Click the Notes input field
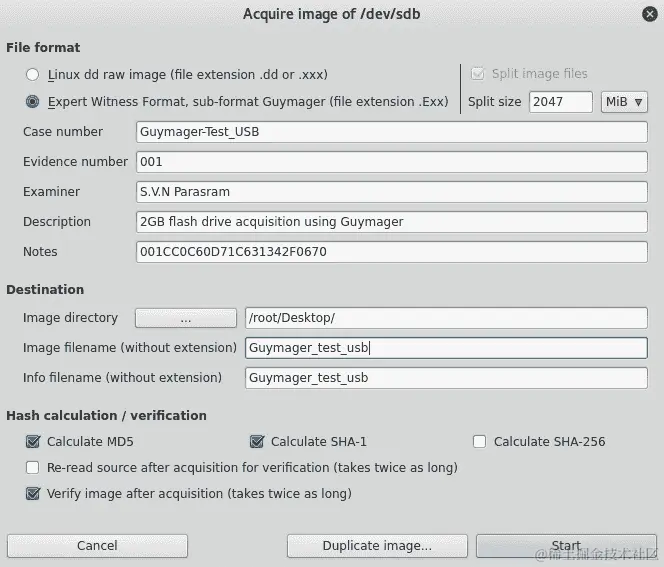The image size is (664, 567). tap(392, 252)
